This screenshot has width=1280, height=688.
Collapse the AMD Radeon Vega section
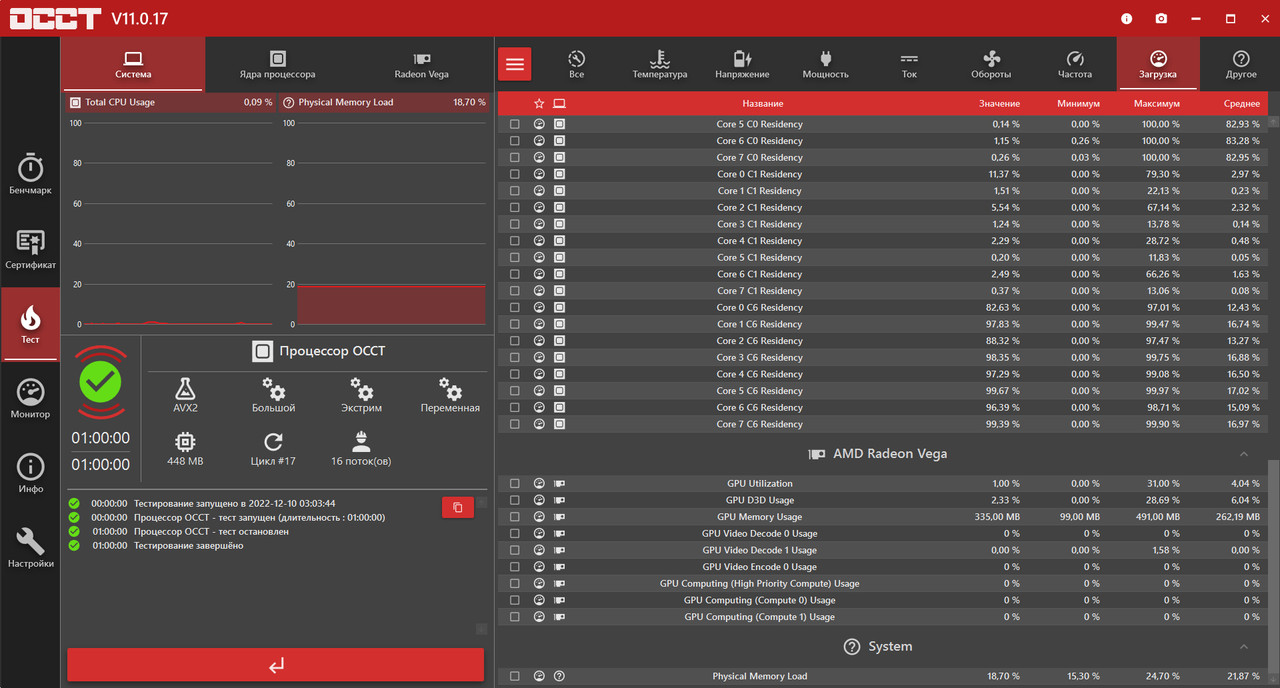tap(1244, 454)
